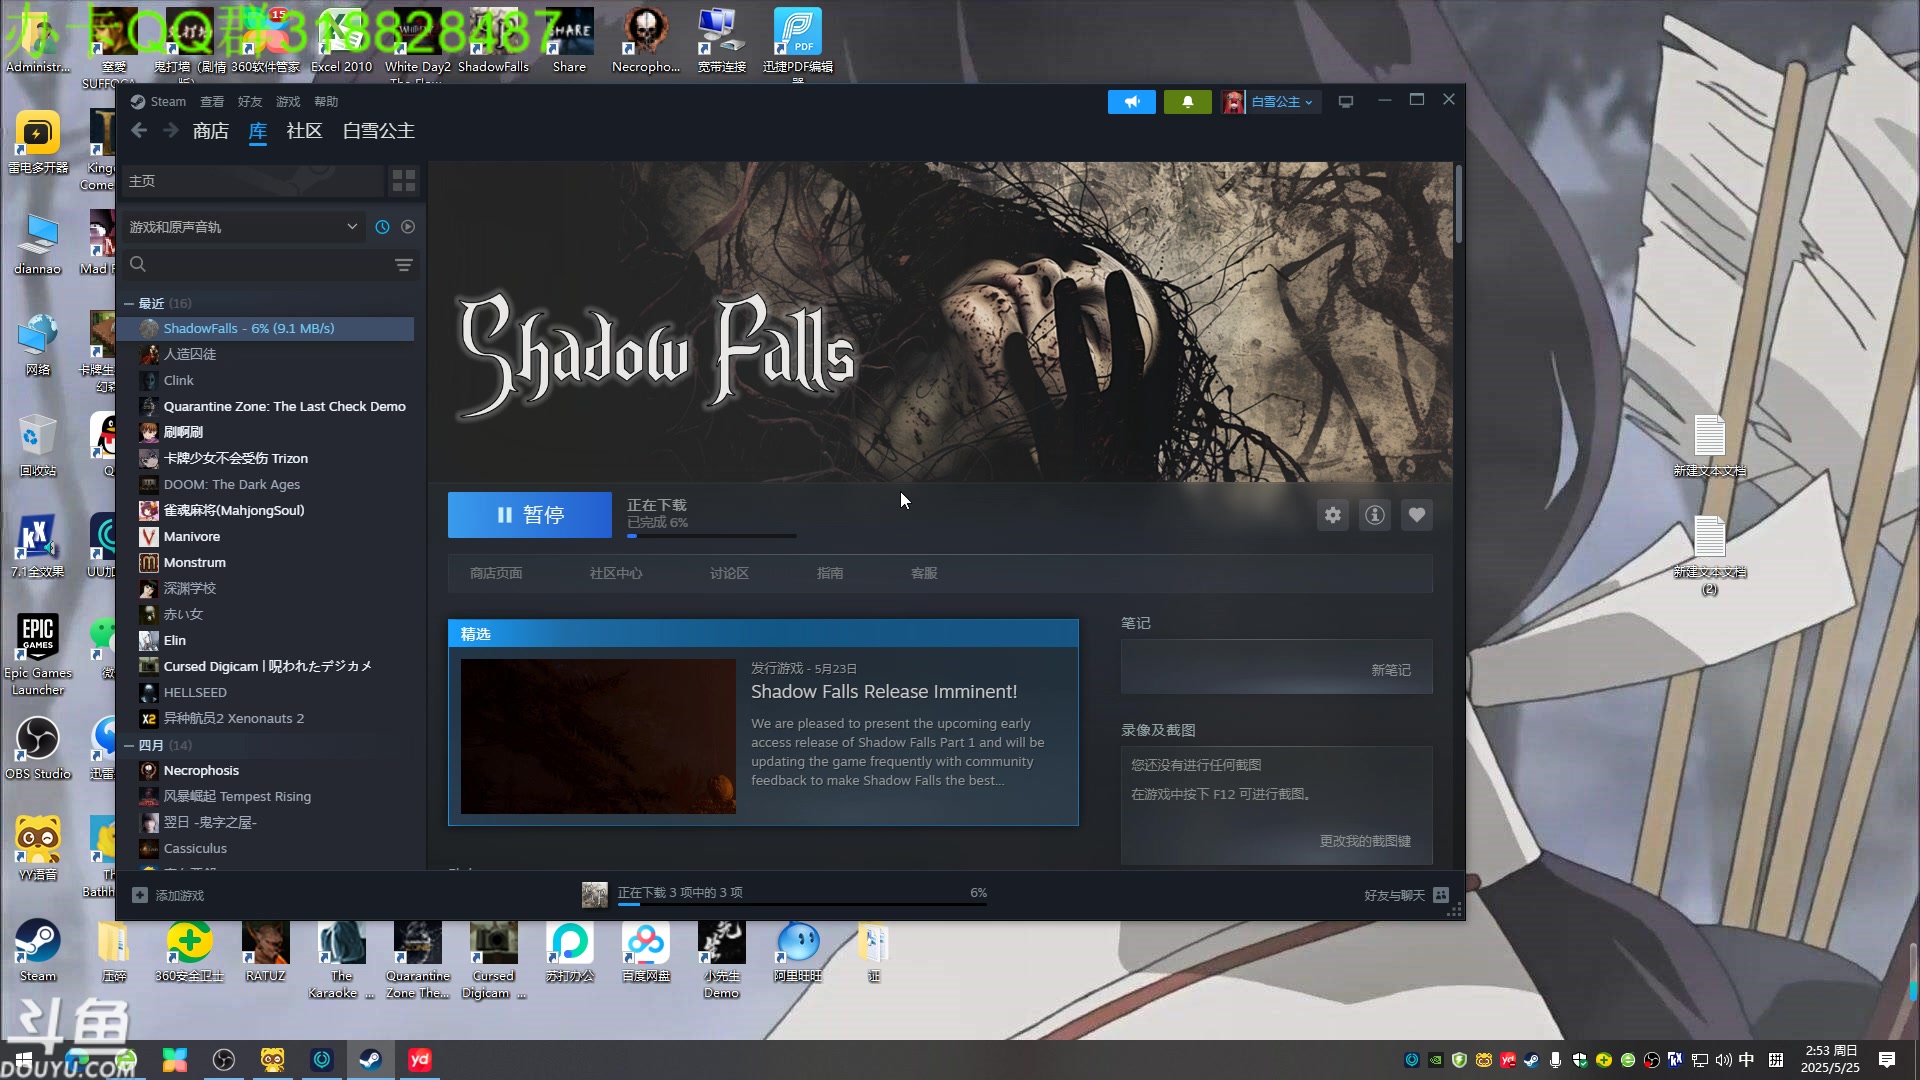The image size is (1920, 1080).
Task: Select ShadowFalls in the library list
Action: [265, 328]
